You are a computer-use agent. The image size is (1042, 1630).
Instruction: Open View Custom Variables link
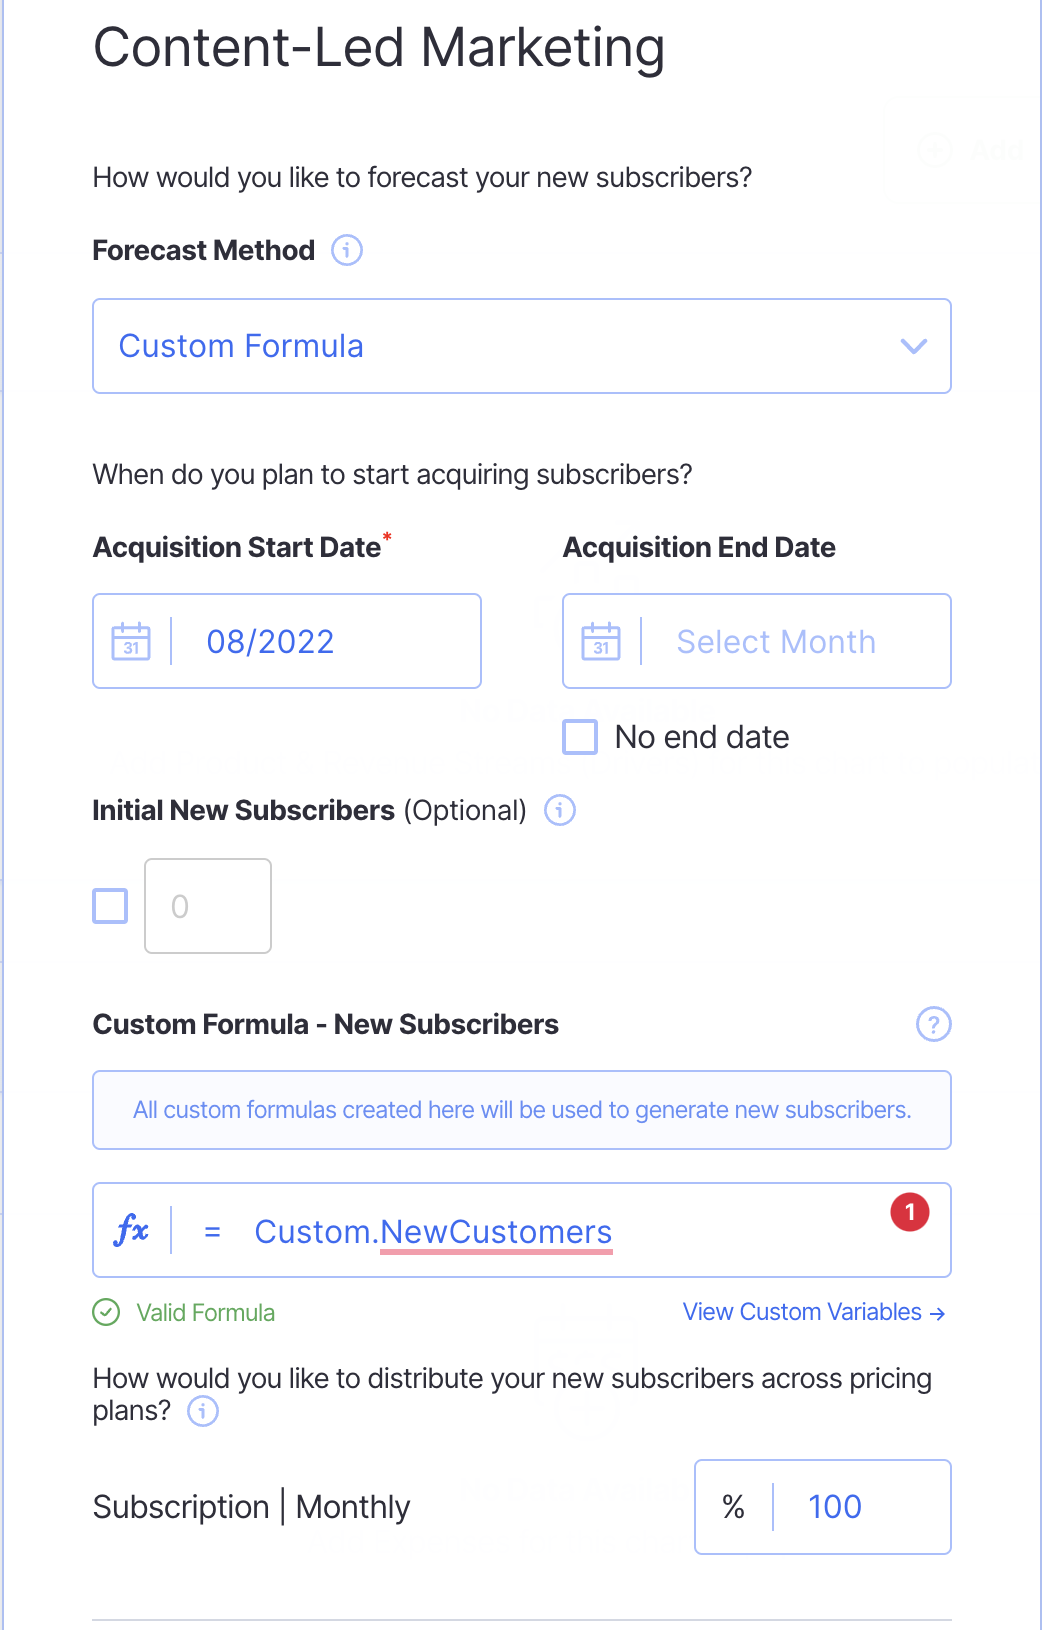click(x=813, y=1312)
